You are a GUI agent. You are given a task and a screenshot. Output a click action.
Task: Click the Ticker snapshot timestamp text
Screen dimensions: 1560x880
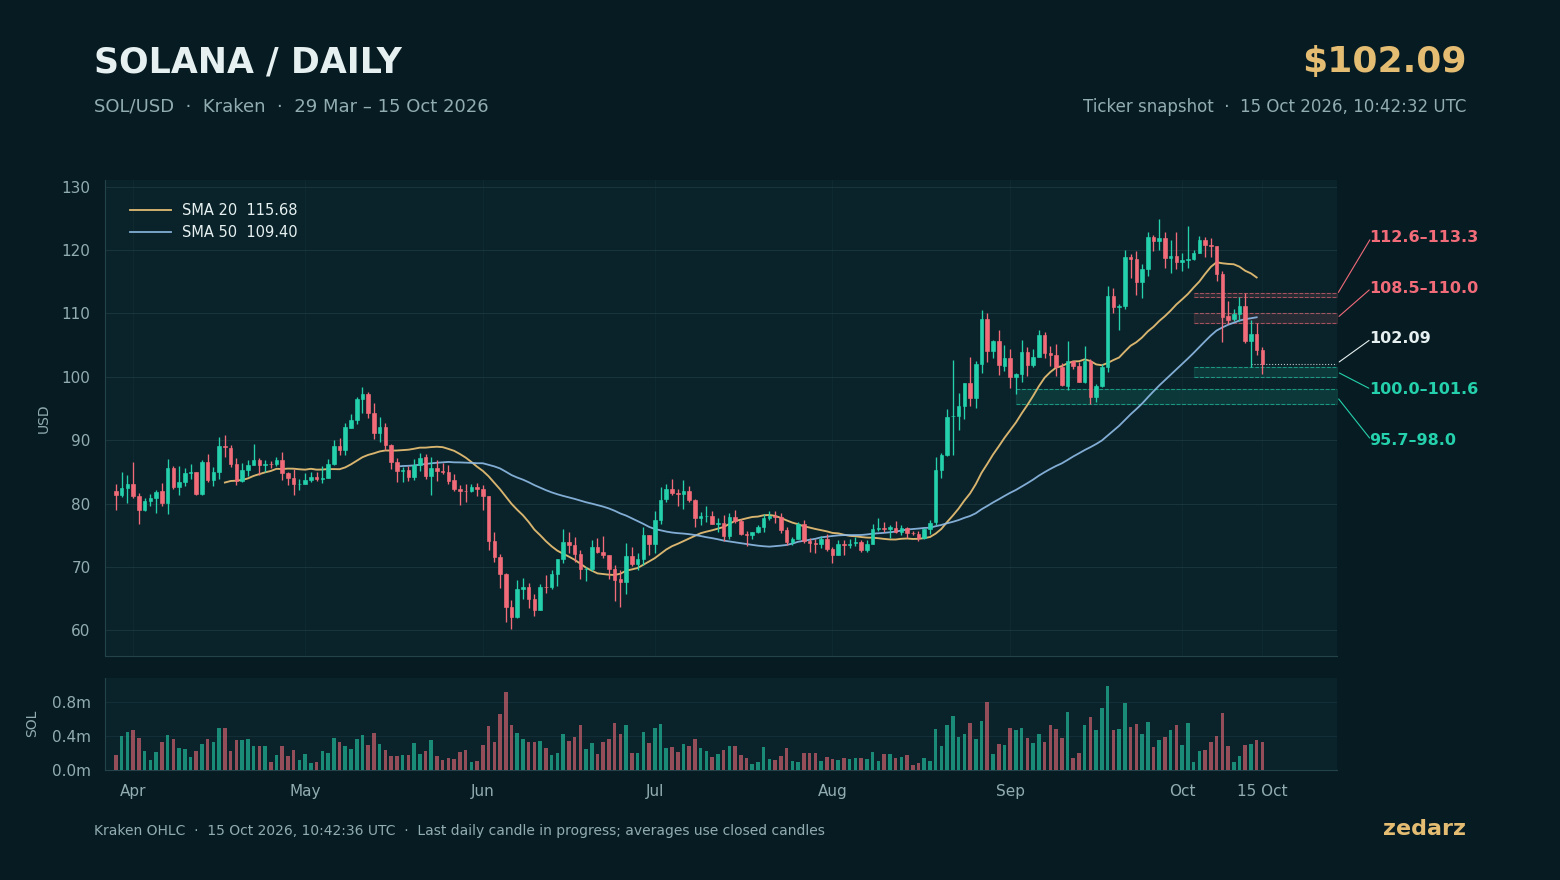coord(1274,106)
